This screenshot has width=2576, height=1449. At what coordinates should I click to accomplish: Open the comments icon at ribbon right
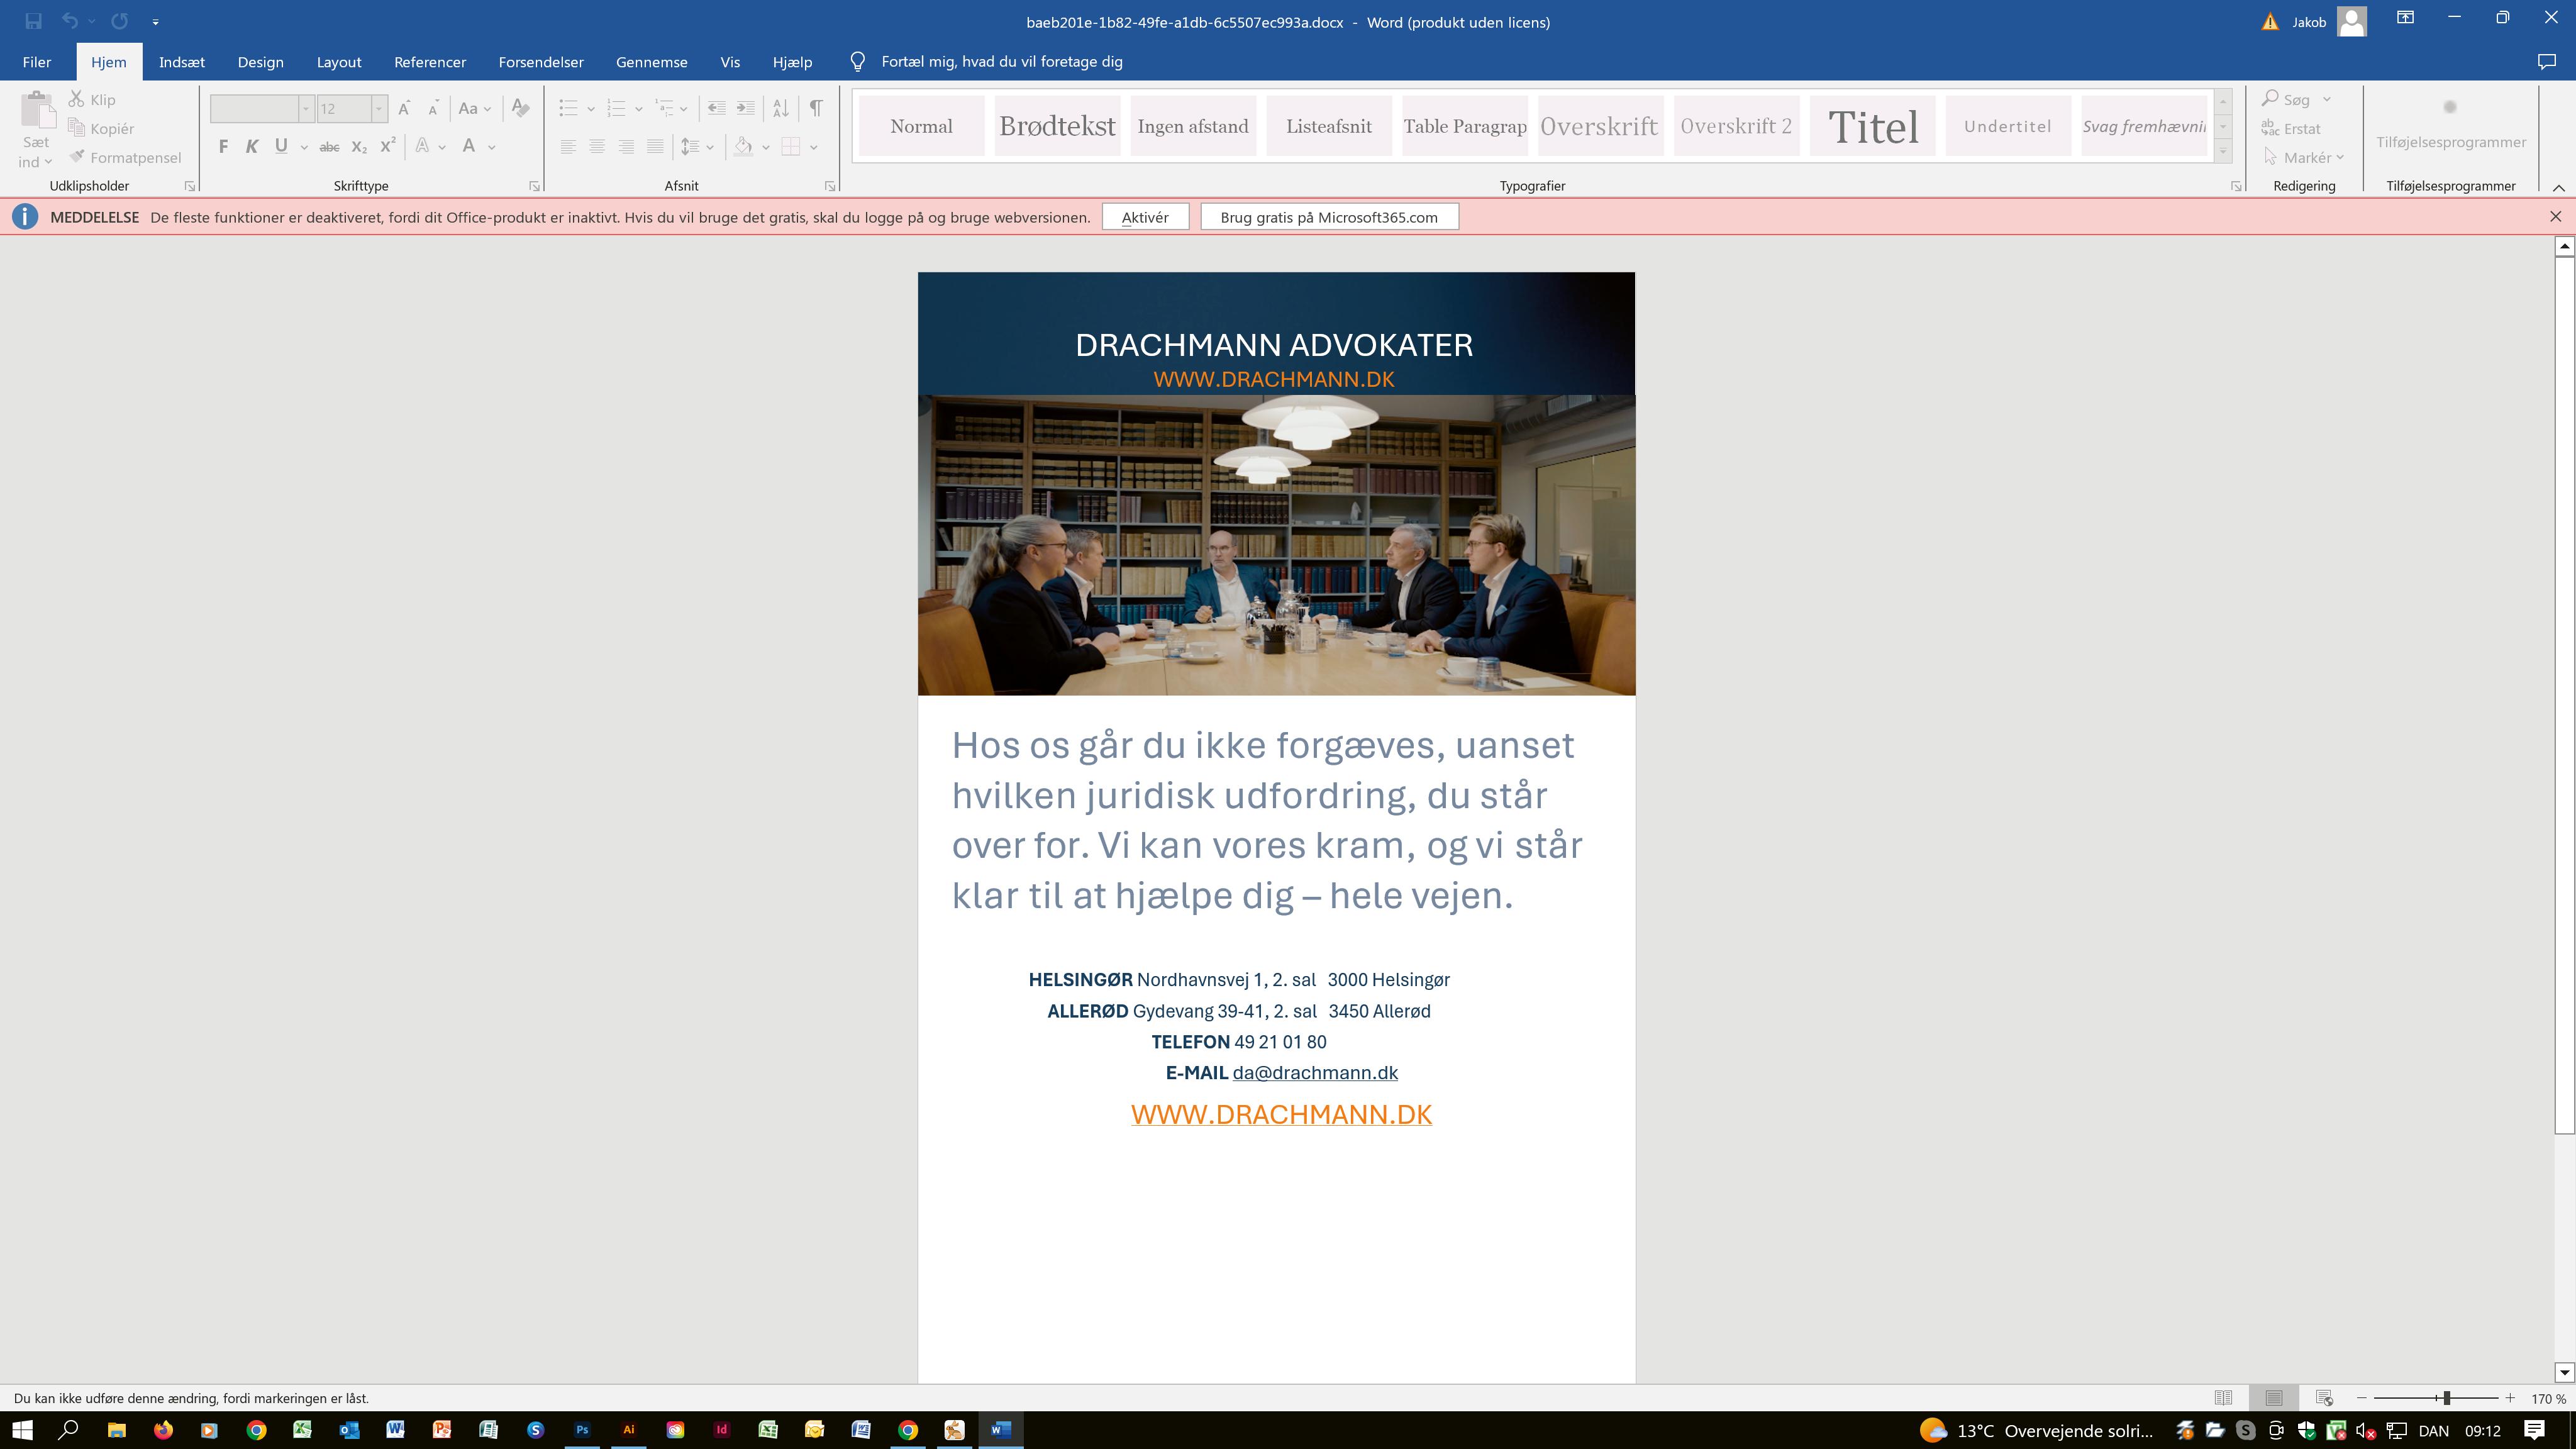click(2547, 62)
